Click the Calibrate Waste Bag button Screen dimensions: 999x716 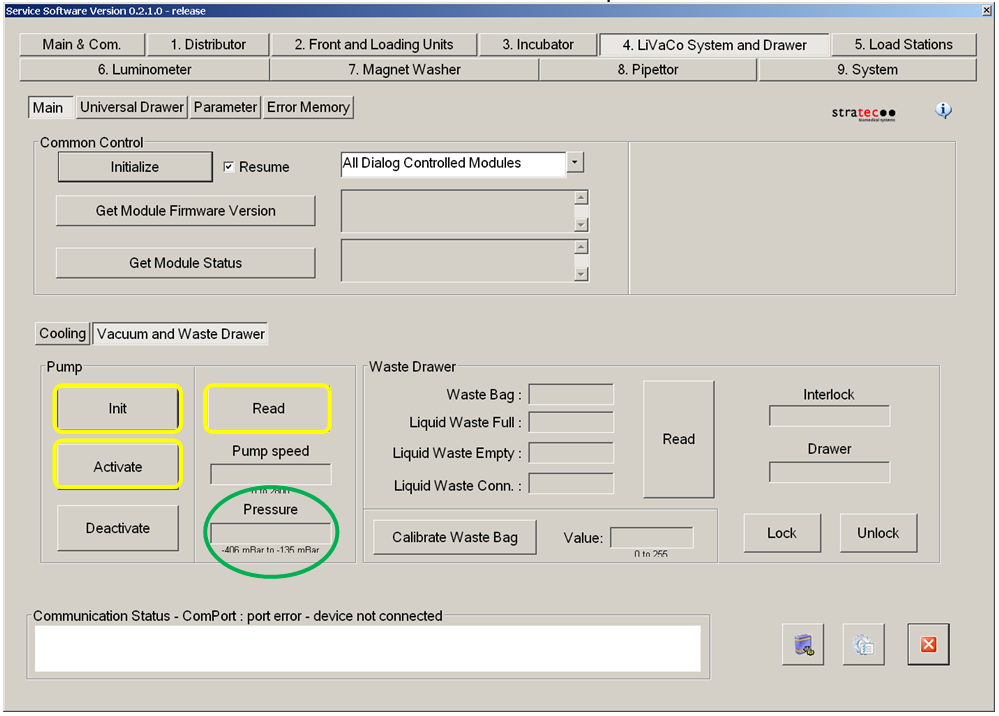454,537
